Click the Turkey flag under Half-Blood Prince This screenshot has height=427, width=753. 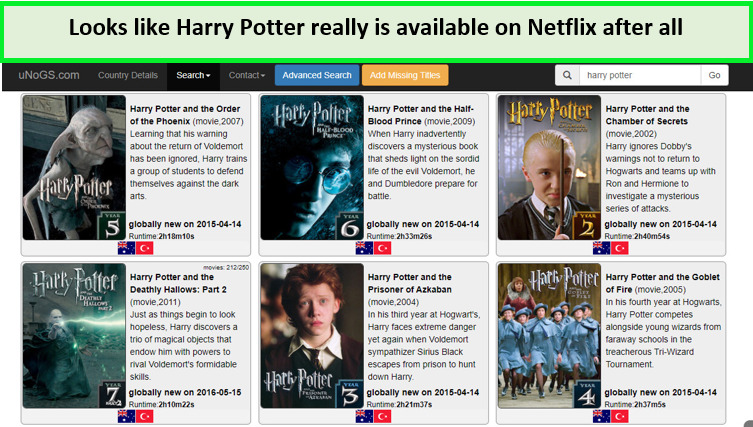382,248
